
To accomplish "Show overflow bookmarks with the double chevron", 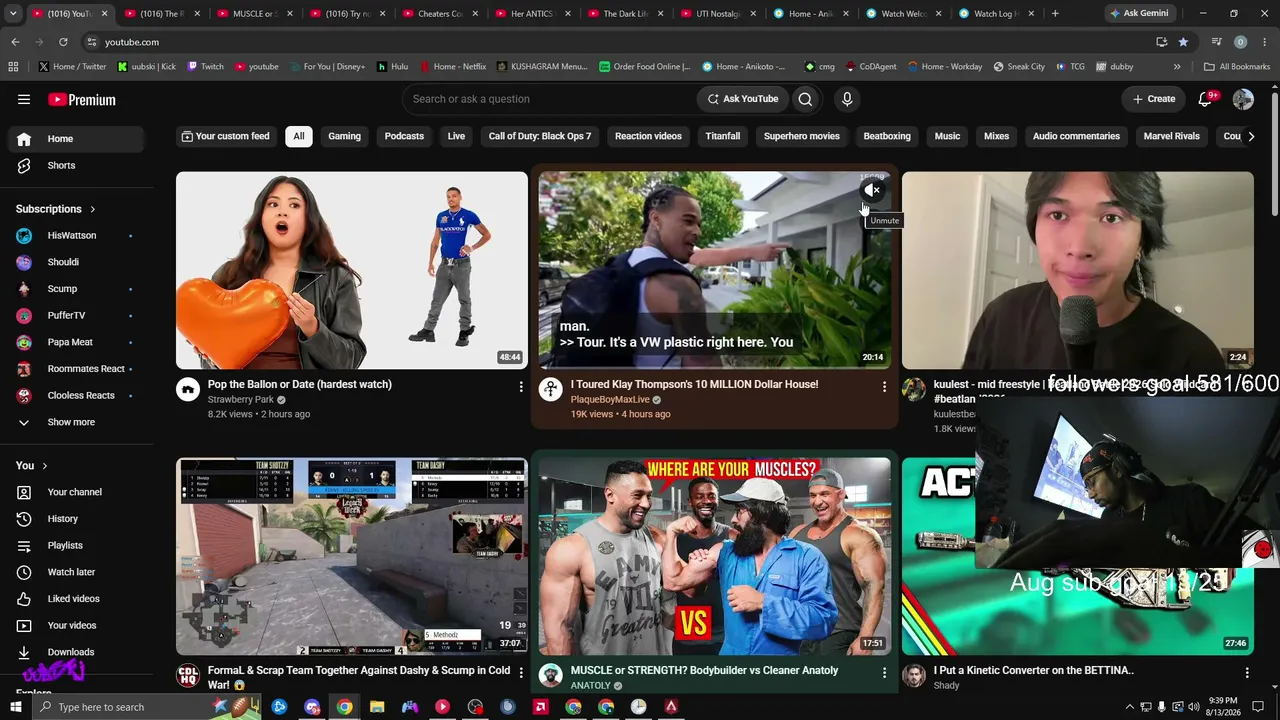I will point(1177,67).
